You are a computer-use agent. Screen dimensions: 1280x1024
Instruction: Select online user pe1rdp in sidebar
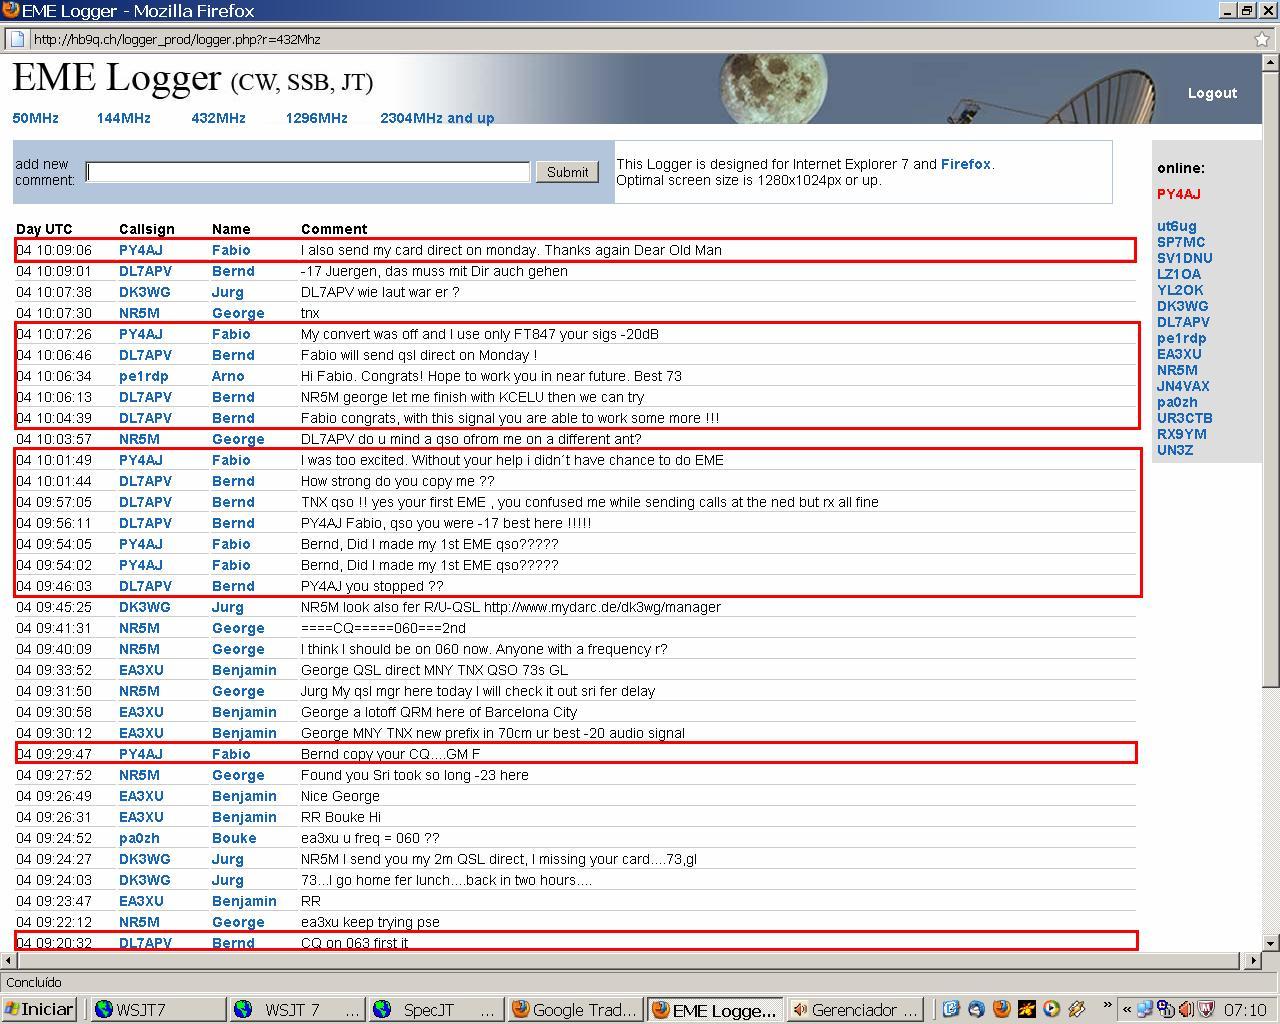(x=1181, y=338)
